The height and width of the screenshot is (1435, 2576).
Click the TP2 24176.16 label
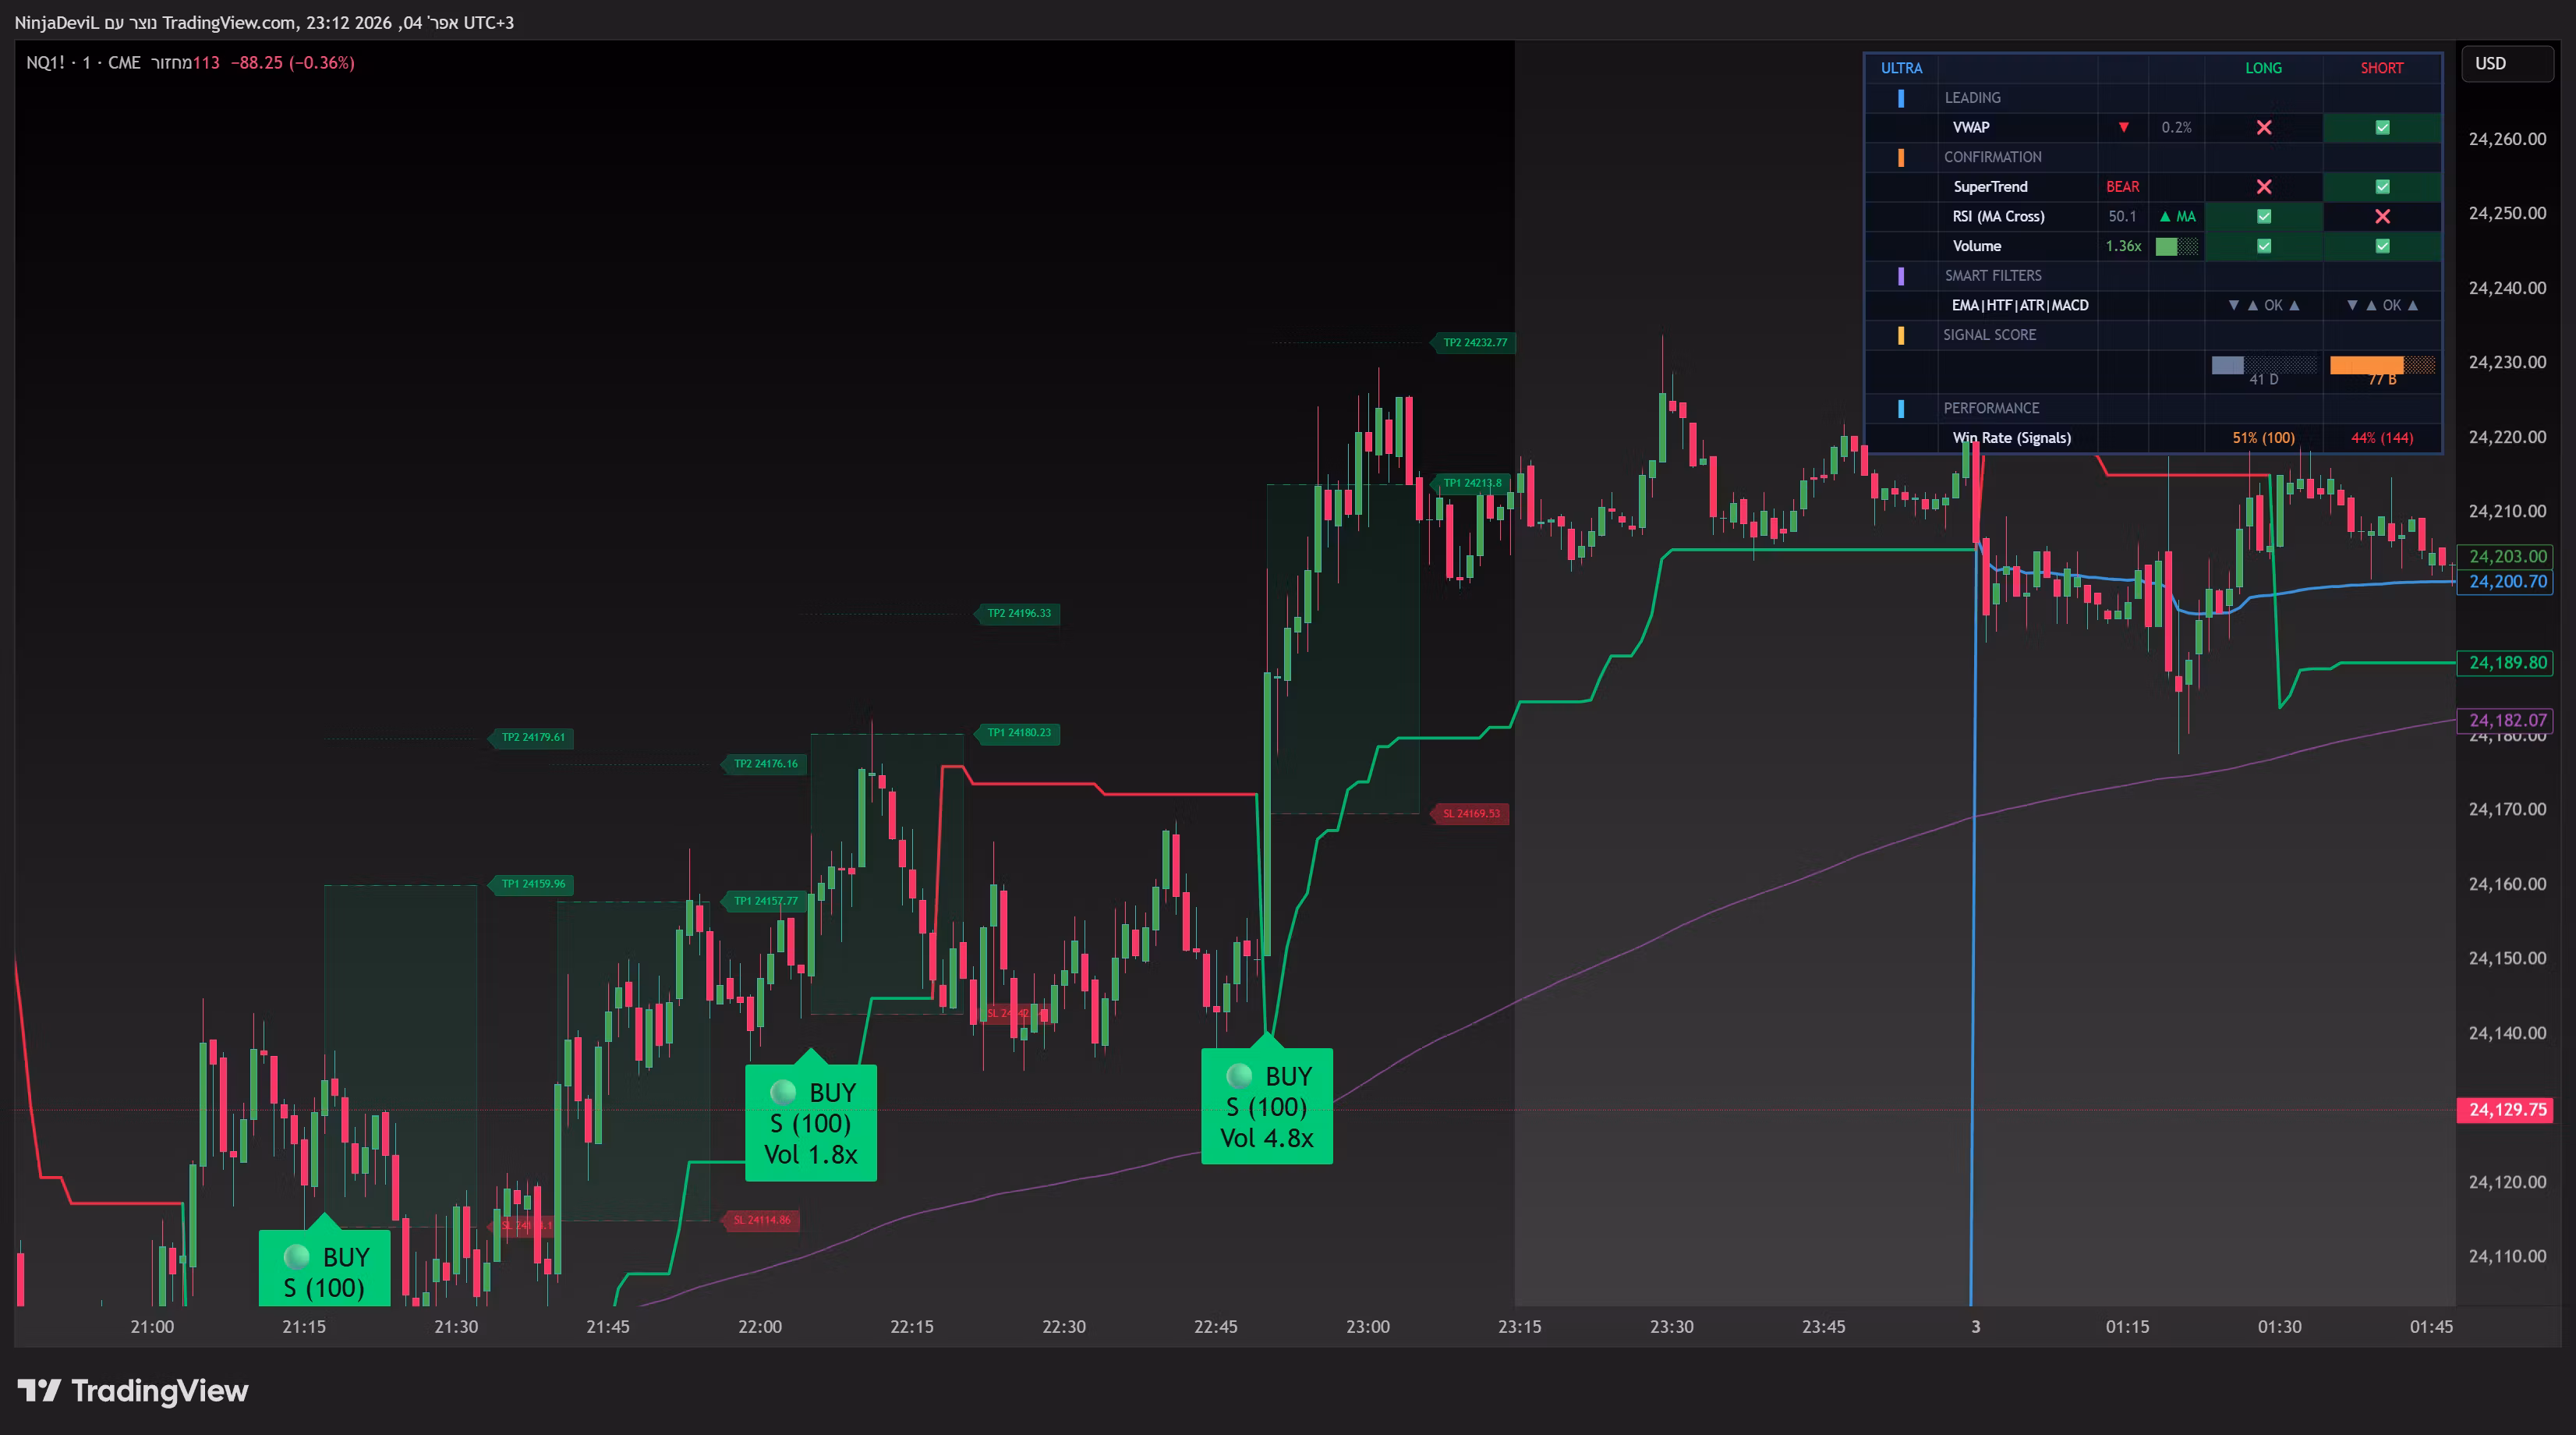765,764
